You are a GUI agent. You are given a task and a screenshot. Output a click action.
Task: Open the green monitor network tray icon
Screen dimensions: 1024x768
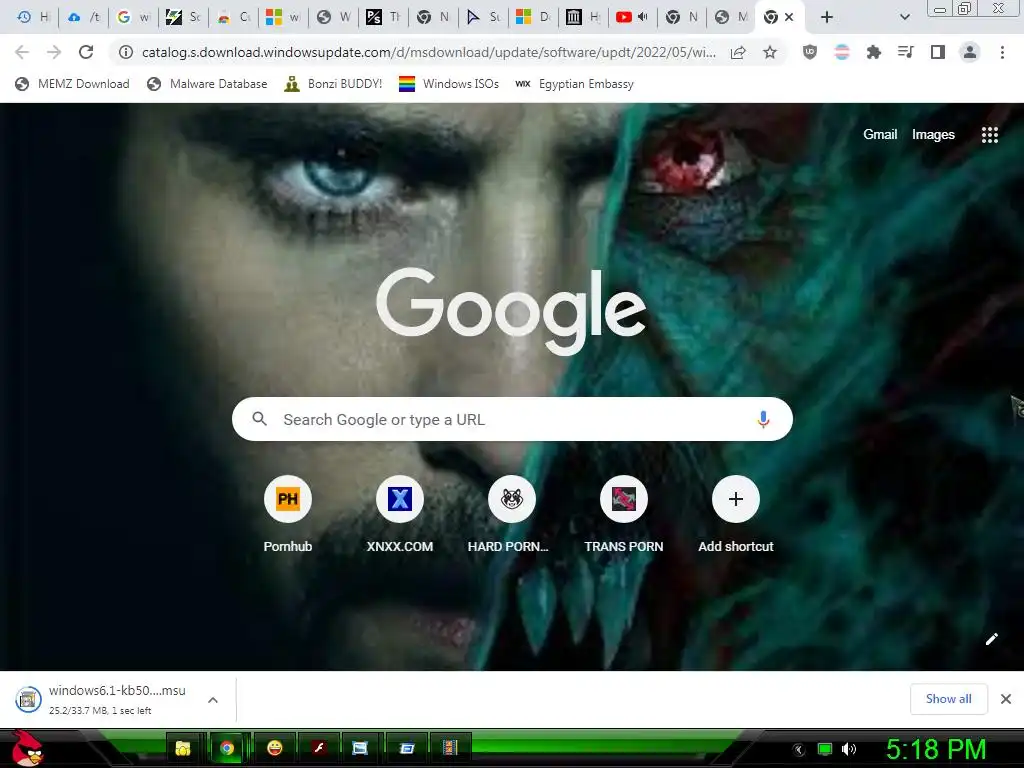coord(825,749)
